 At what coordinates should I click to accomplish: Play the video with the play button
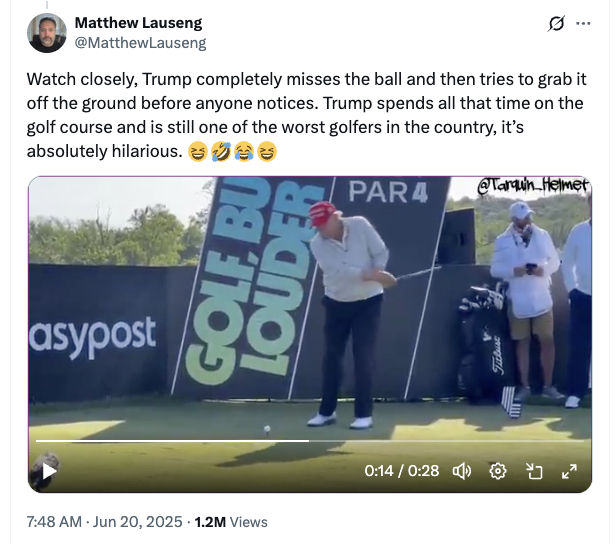click(x=49, y=471)
